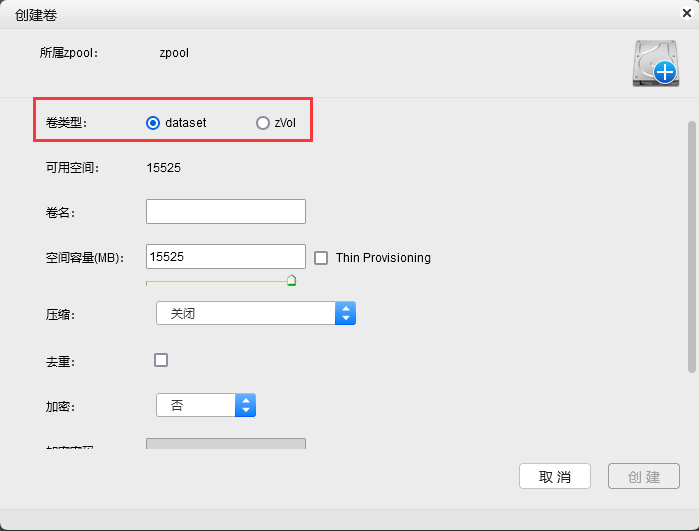Viewport: 699px width, 531px height.
Task: Click the disk with plus icon
Action: click(655, 64)
